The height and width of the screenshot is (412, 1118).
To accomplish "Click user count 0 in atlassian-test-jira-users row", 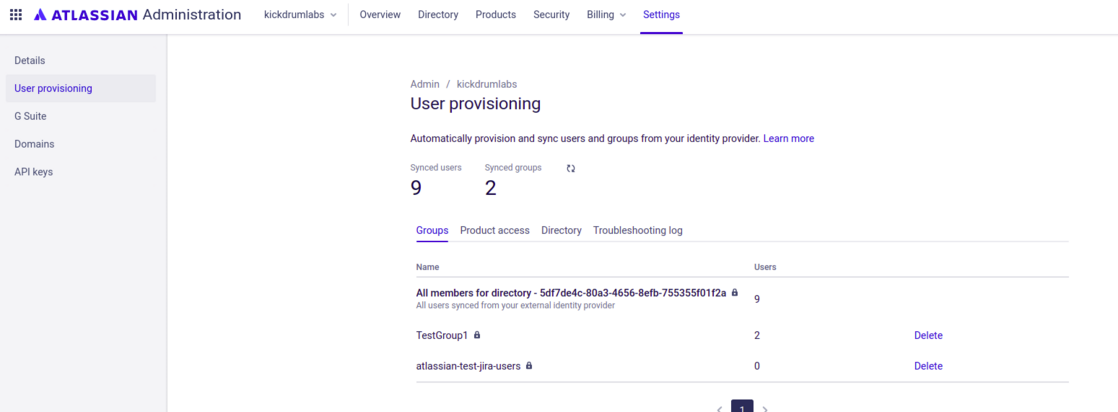I will click(x=757, y=366).
